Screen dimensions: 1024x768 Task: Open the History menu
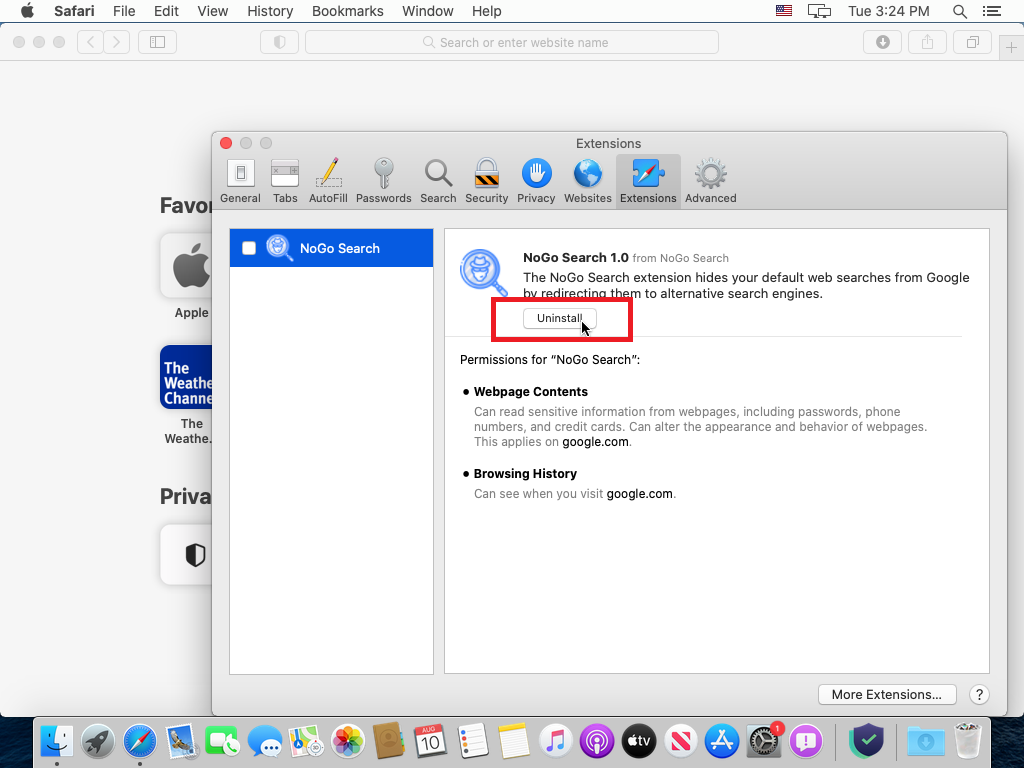[270, 11]
